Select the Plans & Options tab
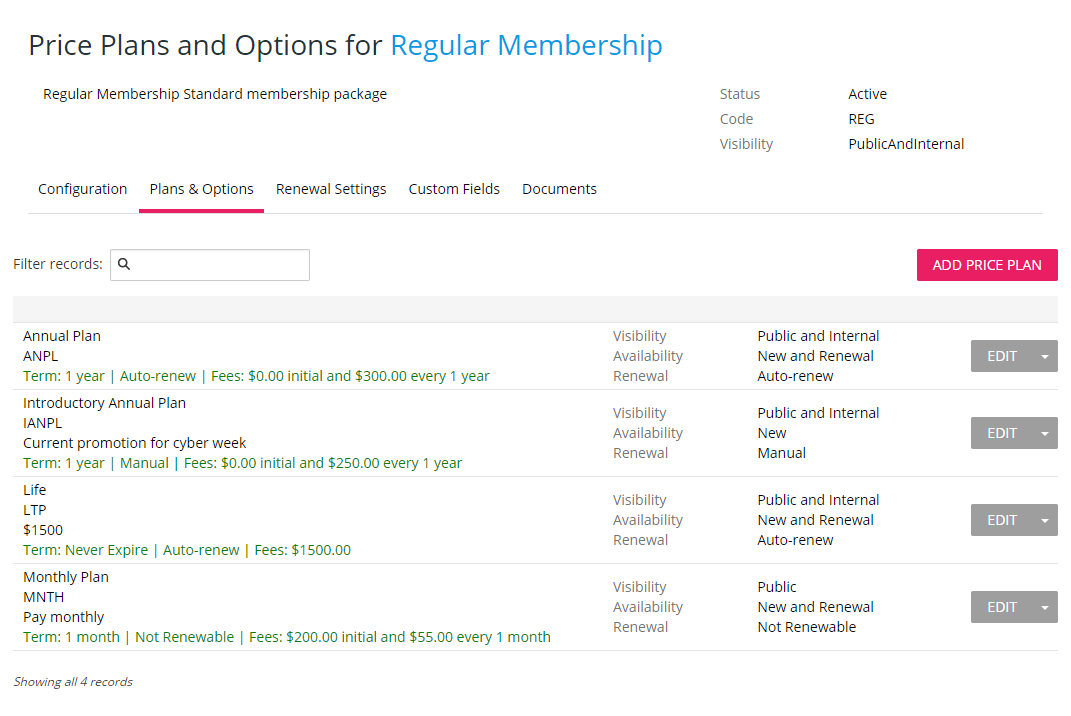This screenshot has width=1071, height=716. click(x=201, y=189)
